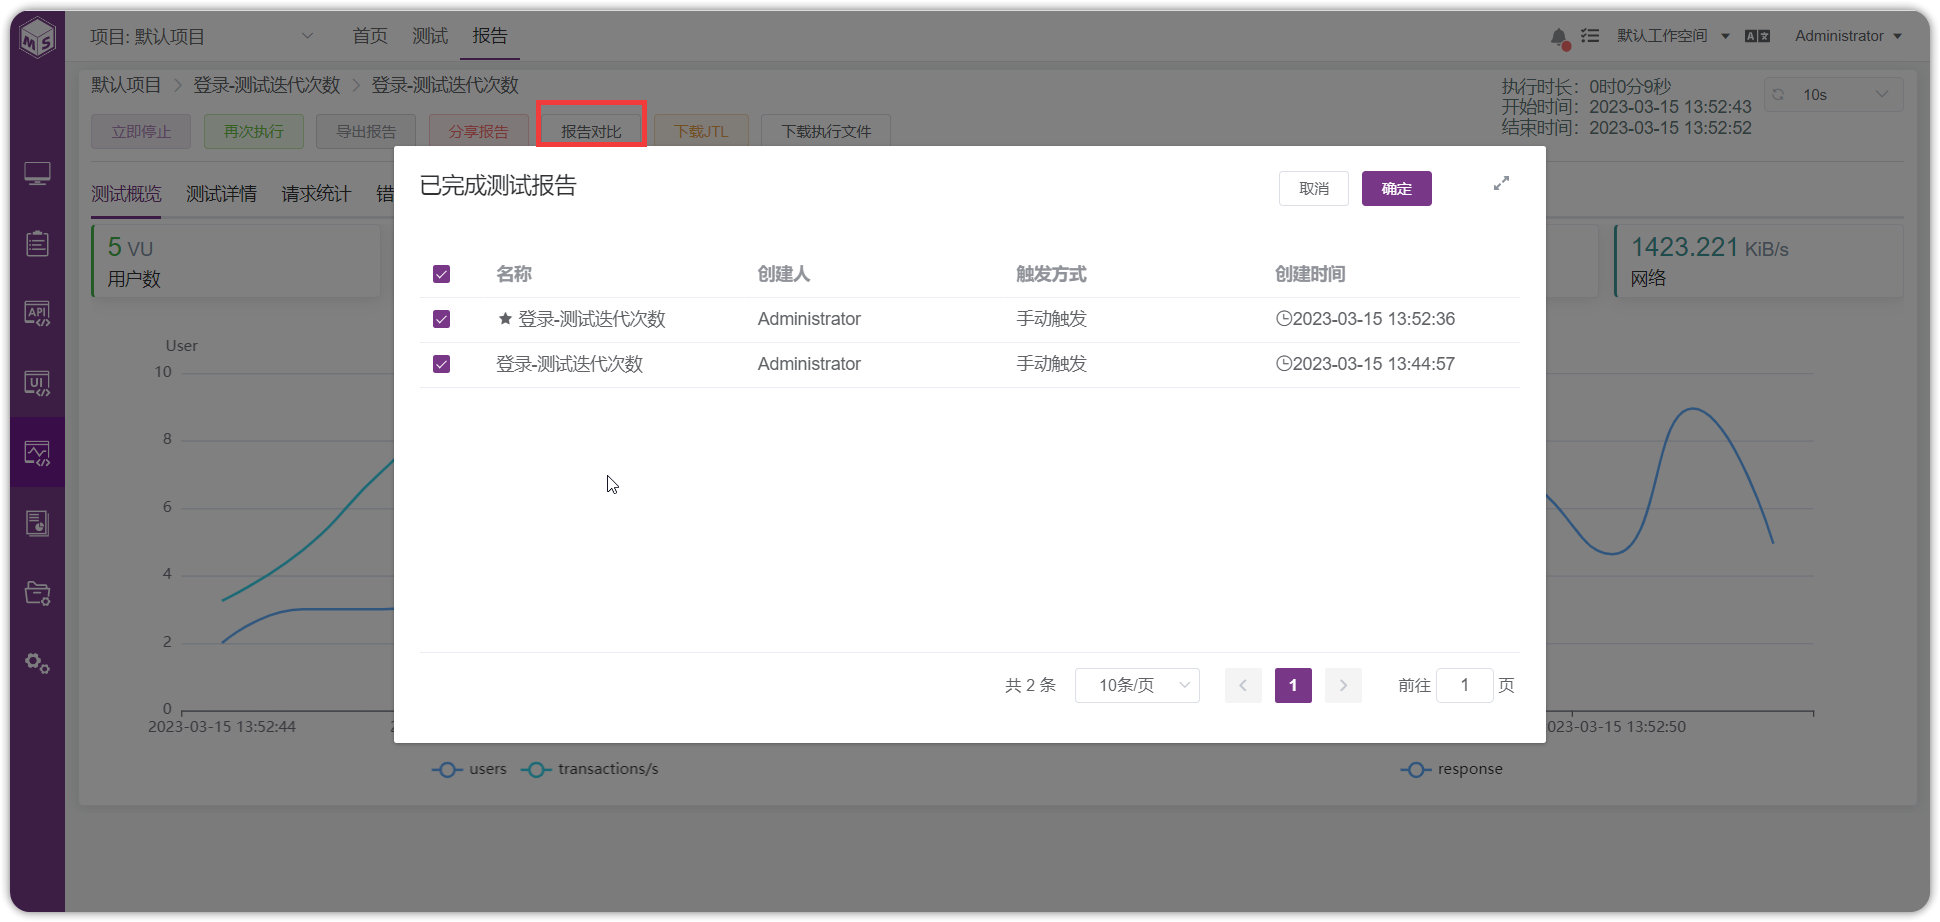This screenshot has width=1940, height=922.
Task: Open the test tracking clipboard icon
Action: pos(38,243)
